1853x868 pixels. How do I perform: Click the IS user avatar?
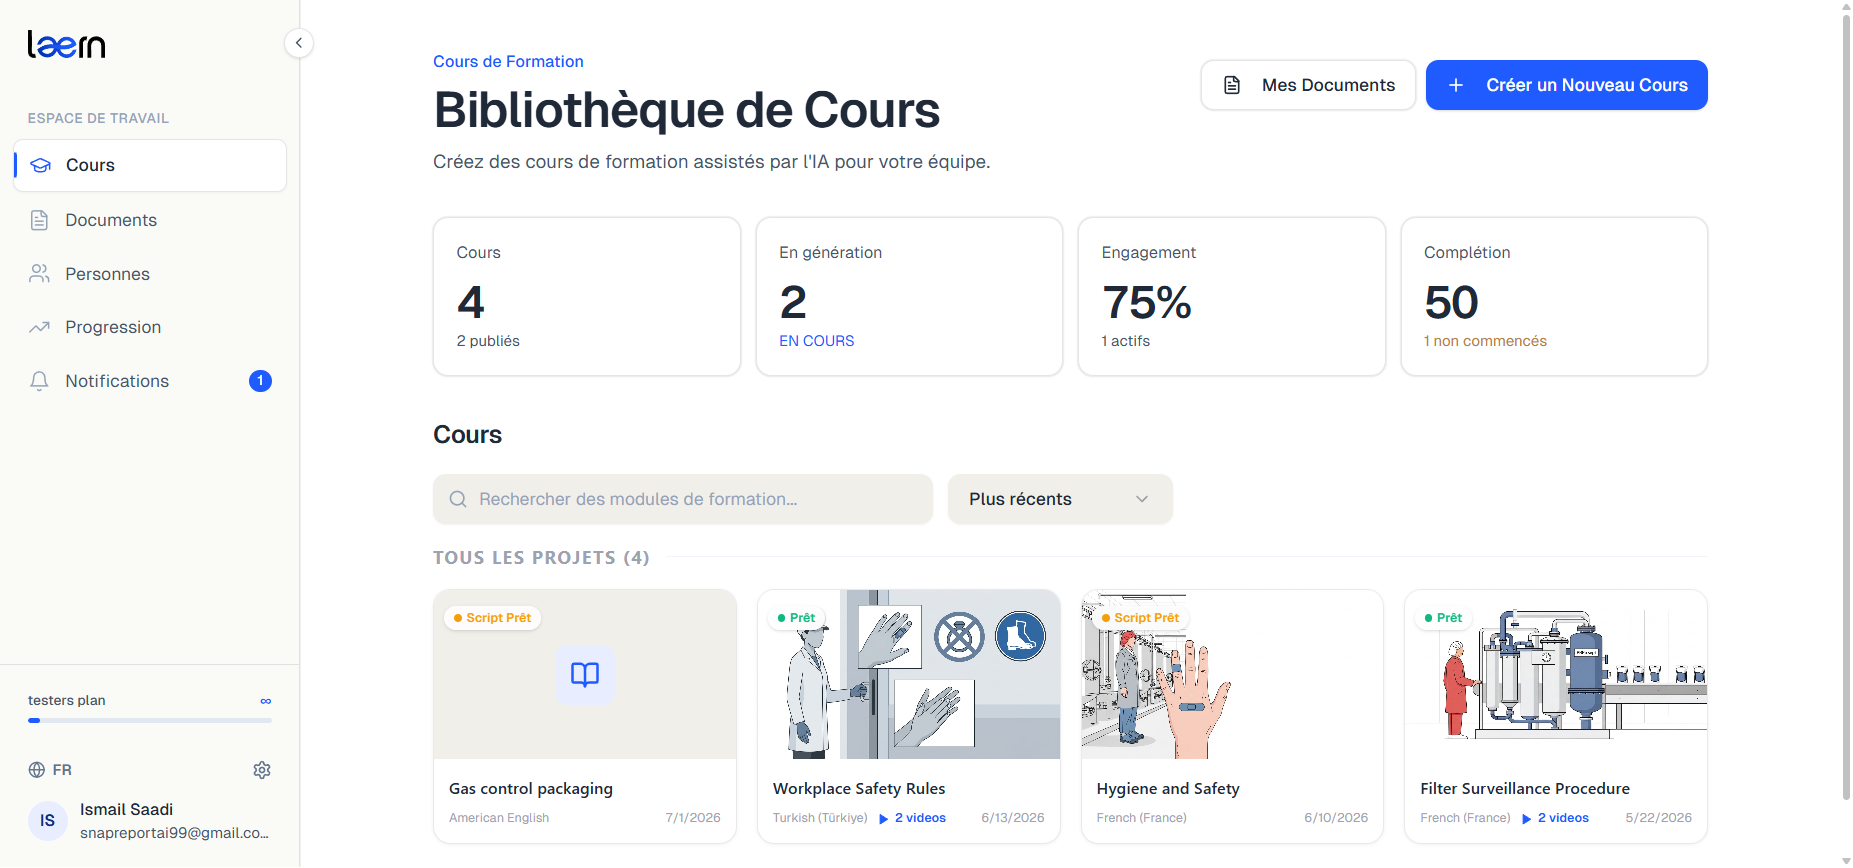pos(47,821)
